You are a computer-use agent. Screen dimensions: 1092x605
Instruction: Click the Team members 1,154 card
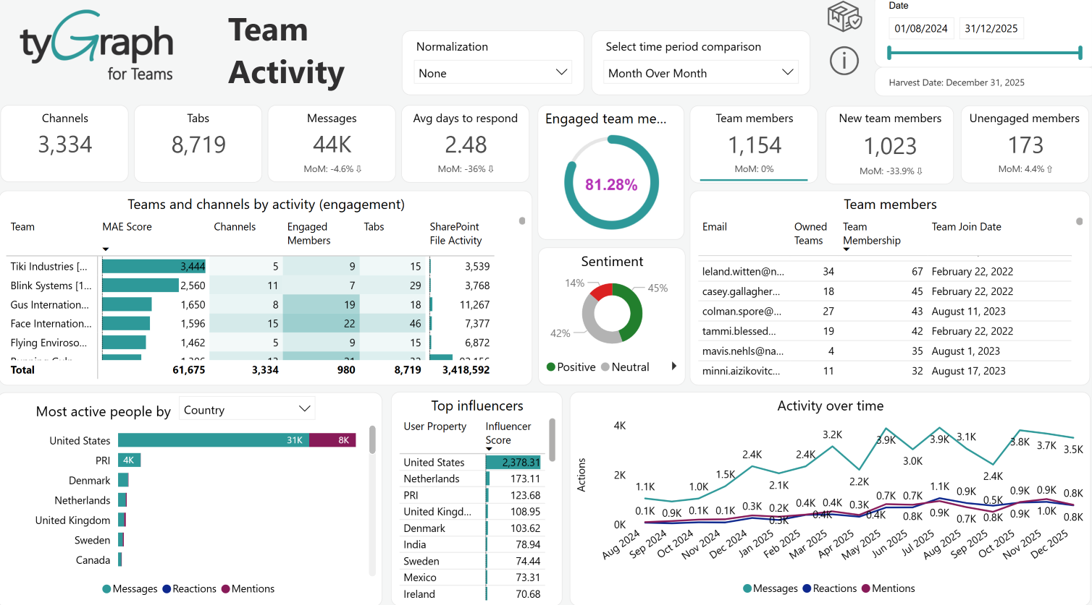coord(754,143)
